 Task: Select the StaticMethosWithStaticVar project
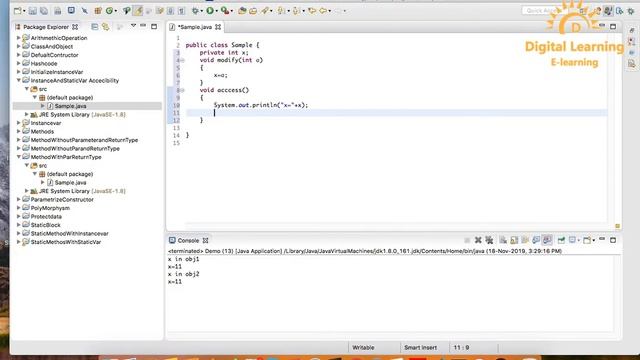66,242
